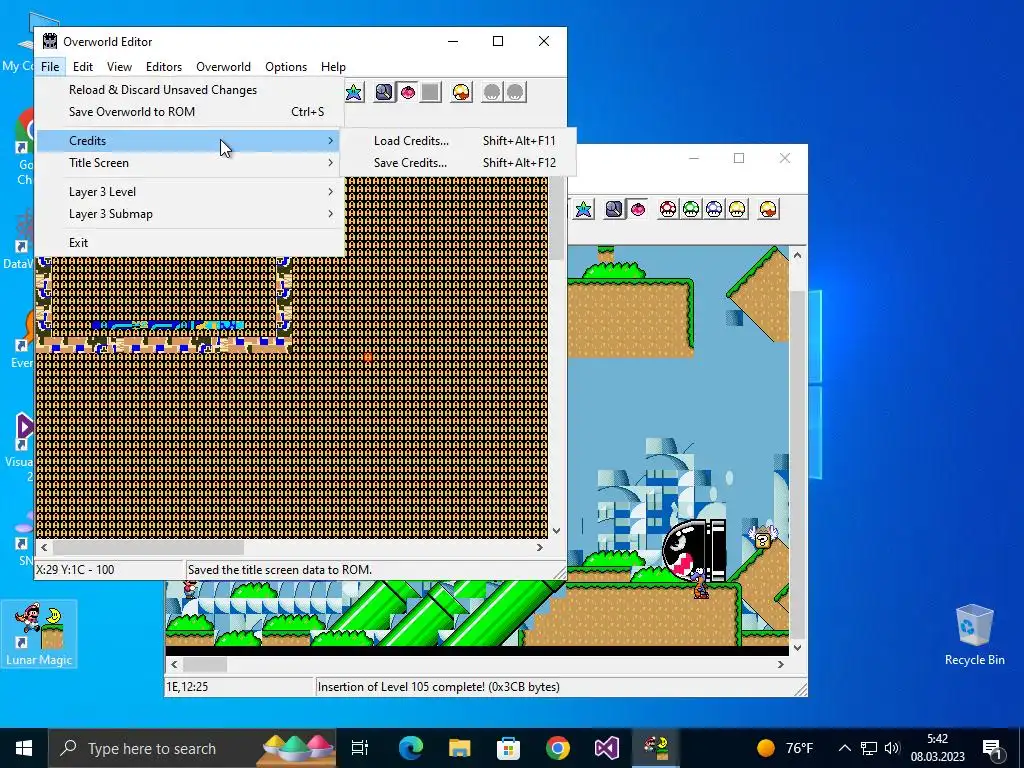Select Save Credits... from submenu
Viewport: 1024px width, 768px height.
tap(458, 163)
